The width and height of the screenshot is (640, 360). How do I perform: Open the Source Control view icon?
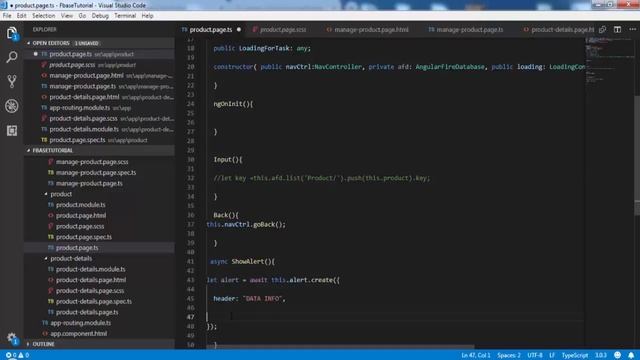(x=12, y=81)
